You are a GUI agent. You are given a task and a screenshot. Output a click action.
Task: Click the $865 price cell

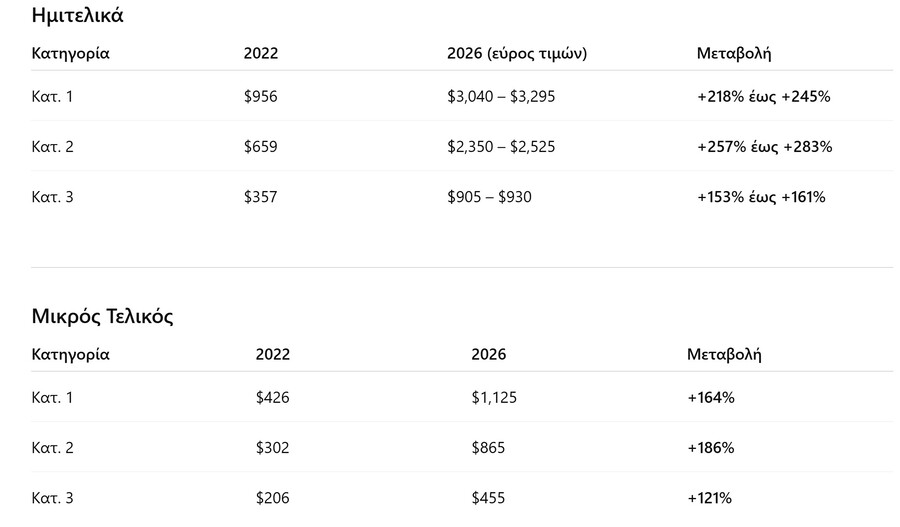pos(488,448)
